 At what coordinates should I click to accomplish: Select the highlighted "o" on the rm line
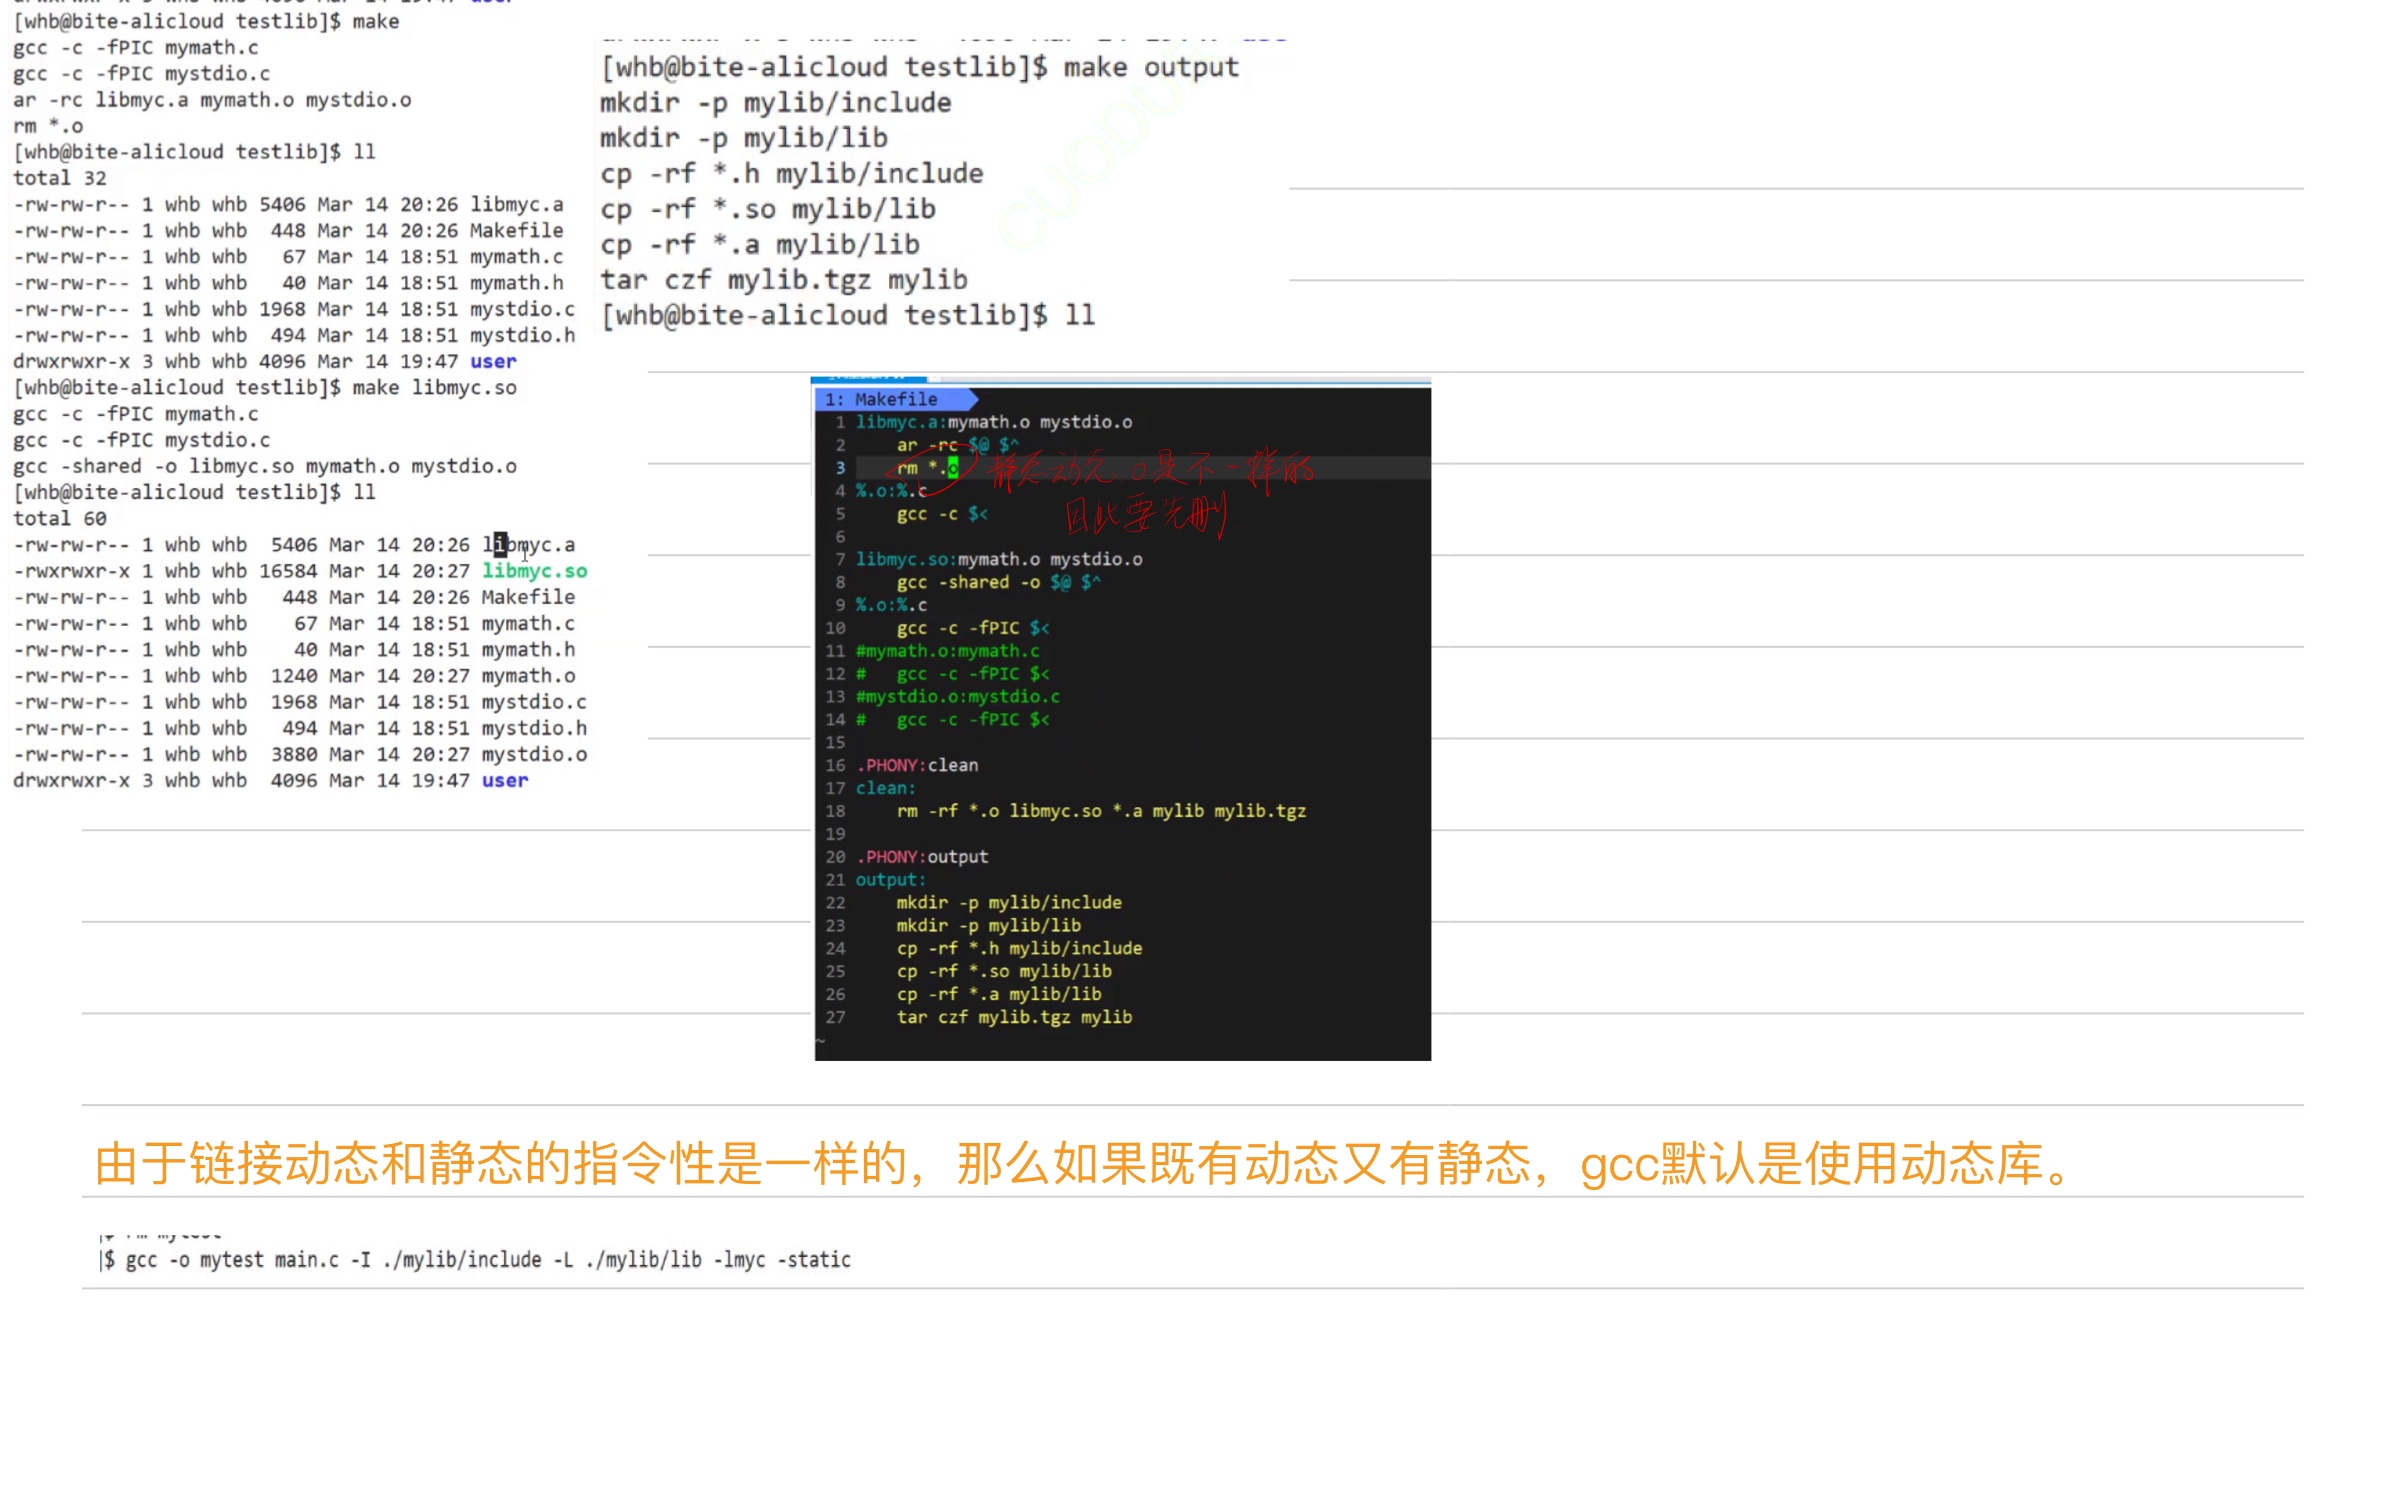click(955, 467)
